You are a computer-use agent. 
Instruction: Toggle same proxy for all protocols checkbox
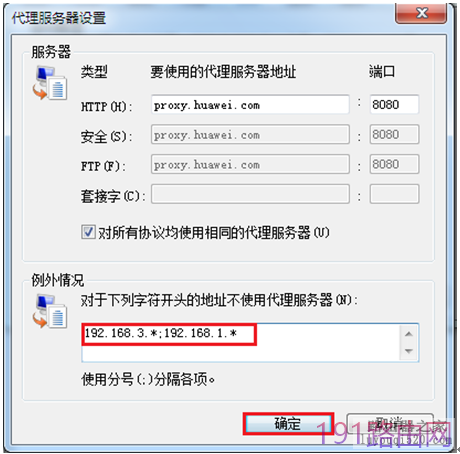tap(88, 232)
